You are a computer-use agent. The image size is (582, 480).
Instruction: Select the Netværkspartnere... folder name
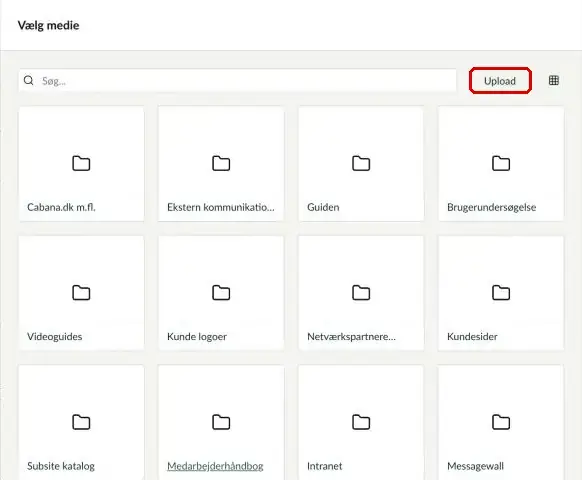tap(352, 337)
